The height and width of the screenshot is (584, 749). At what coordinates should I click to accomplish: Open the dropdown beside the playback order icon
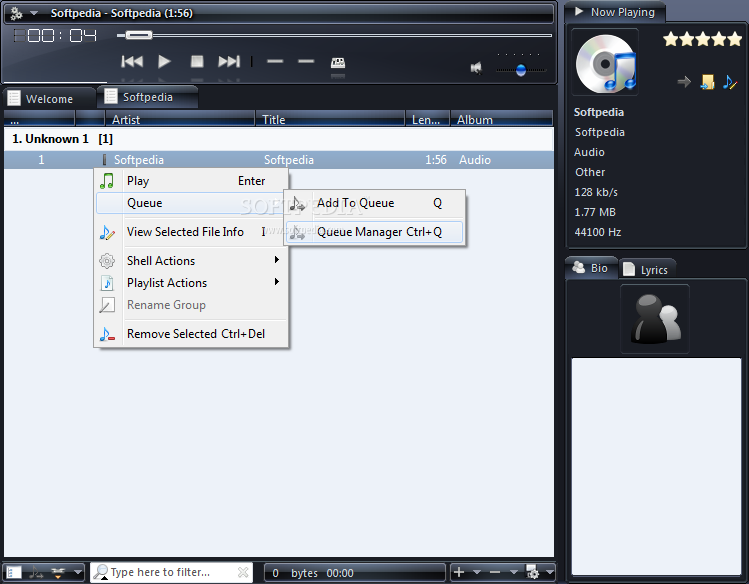[78, 572]
